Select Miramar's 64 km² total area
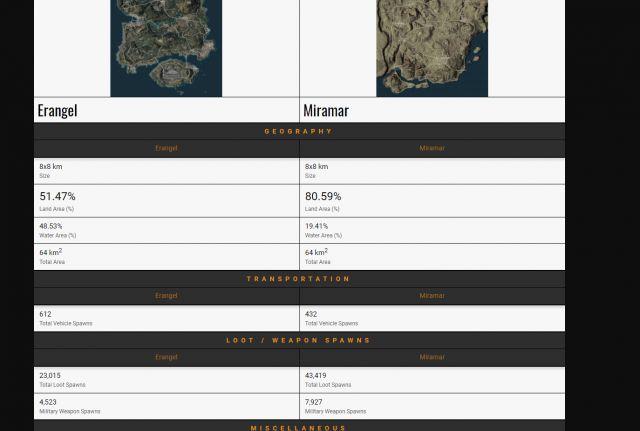This screenshot has width=640, height=431. click(x=316, y=252)
